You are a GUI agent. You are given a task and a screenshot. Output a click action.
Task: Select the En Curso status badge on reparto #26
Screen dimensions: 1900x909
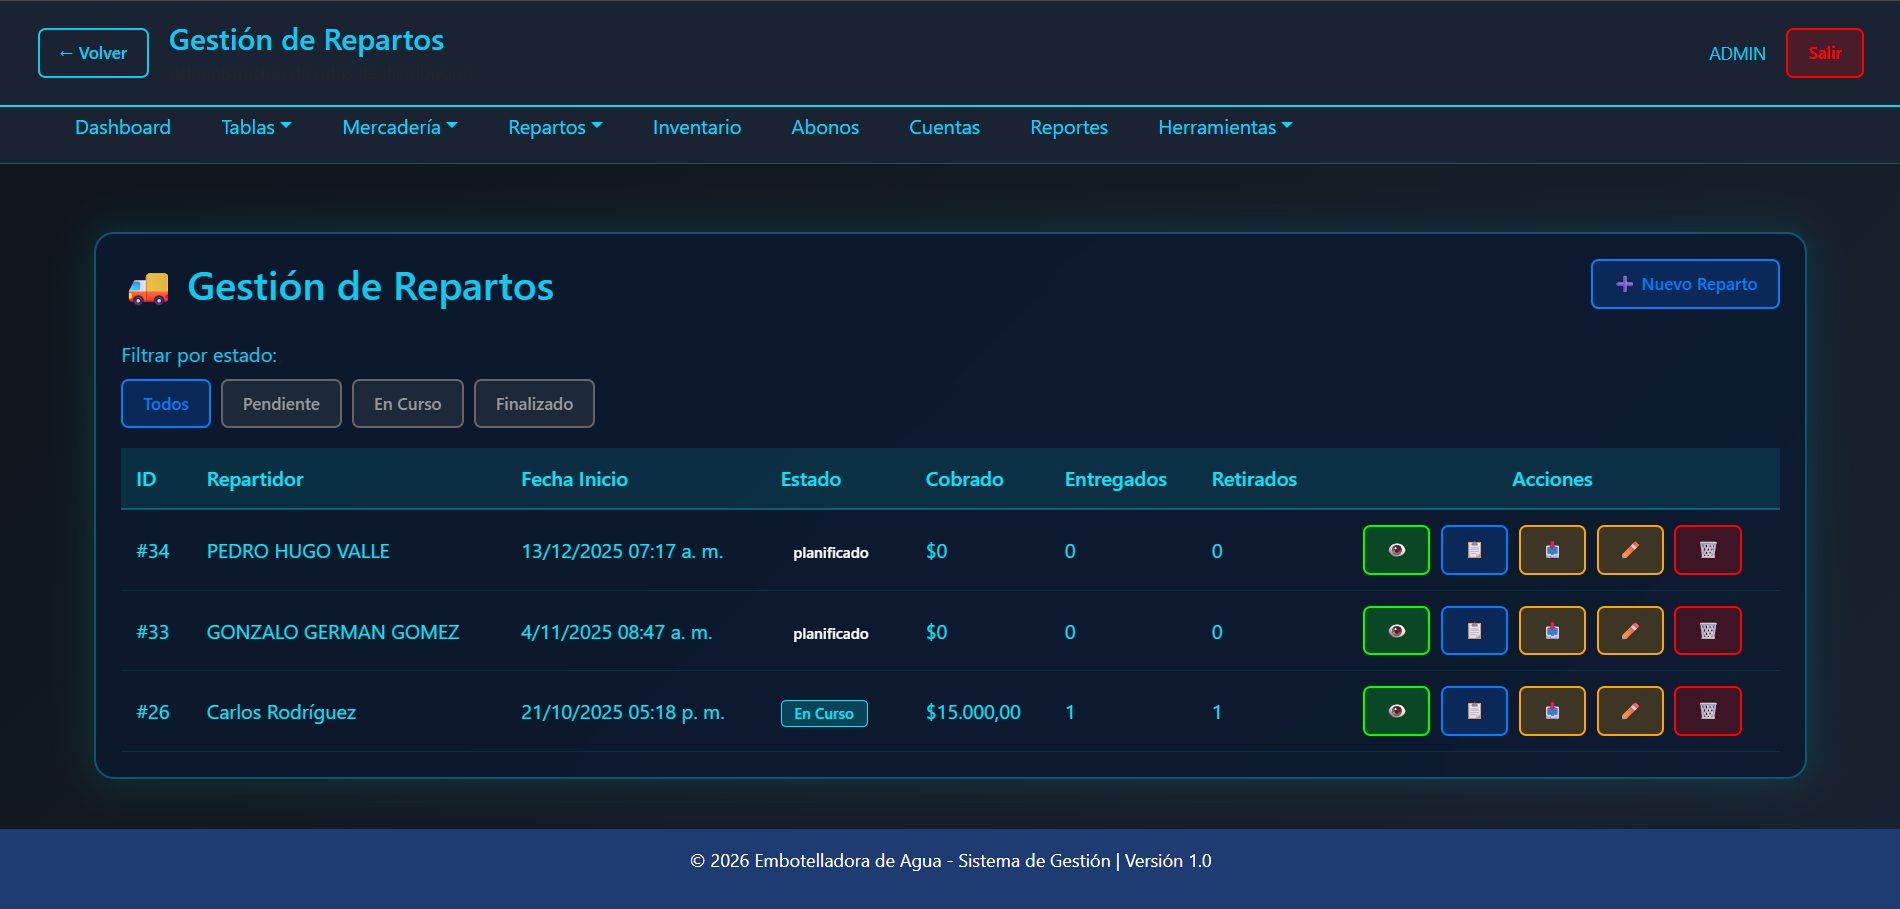824,713
